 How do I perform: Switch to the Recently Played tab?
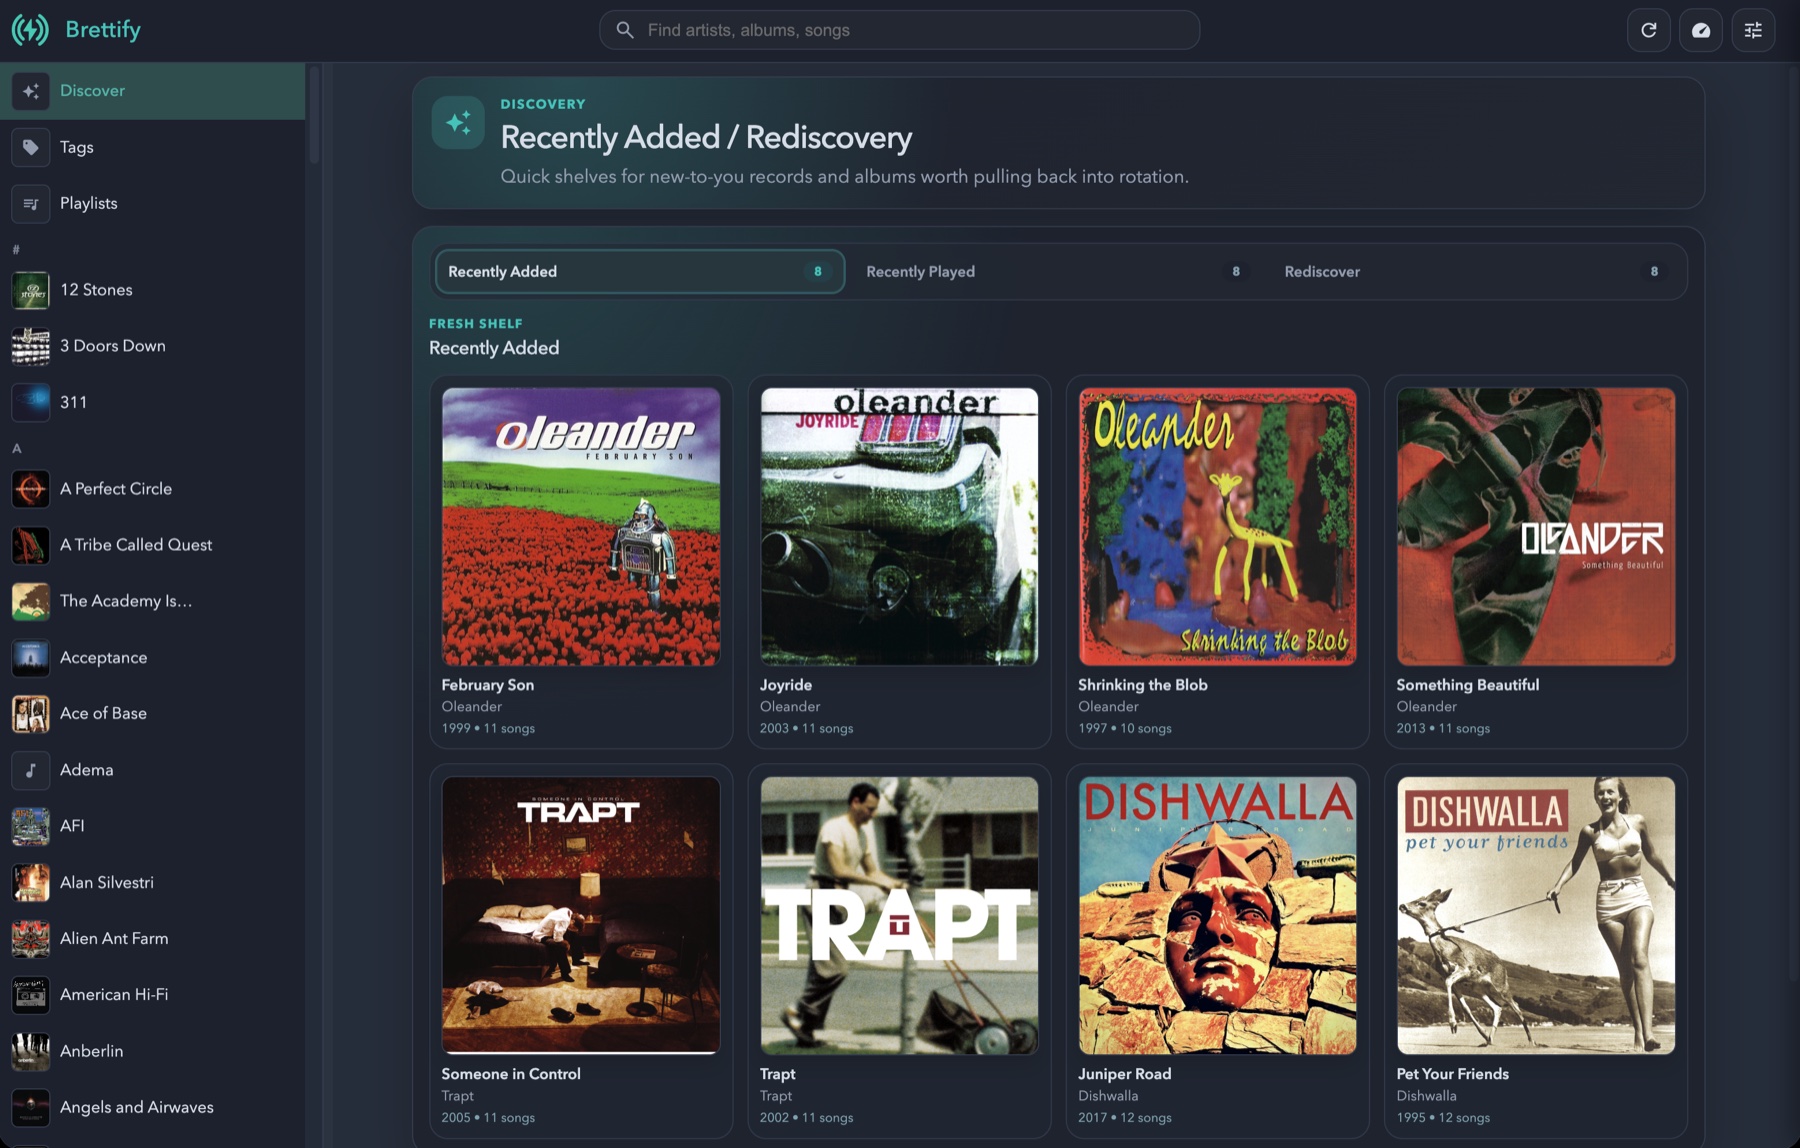point(1058,271)
